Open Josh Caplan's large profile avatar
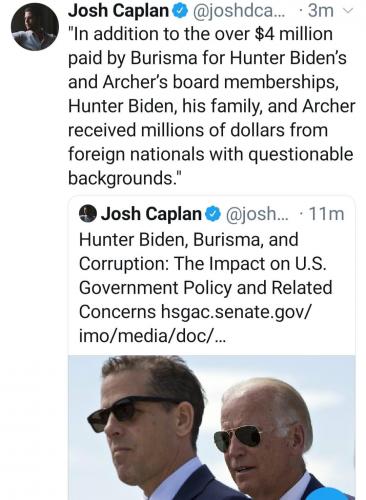366x500 pixels. (35, 27)
